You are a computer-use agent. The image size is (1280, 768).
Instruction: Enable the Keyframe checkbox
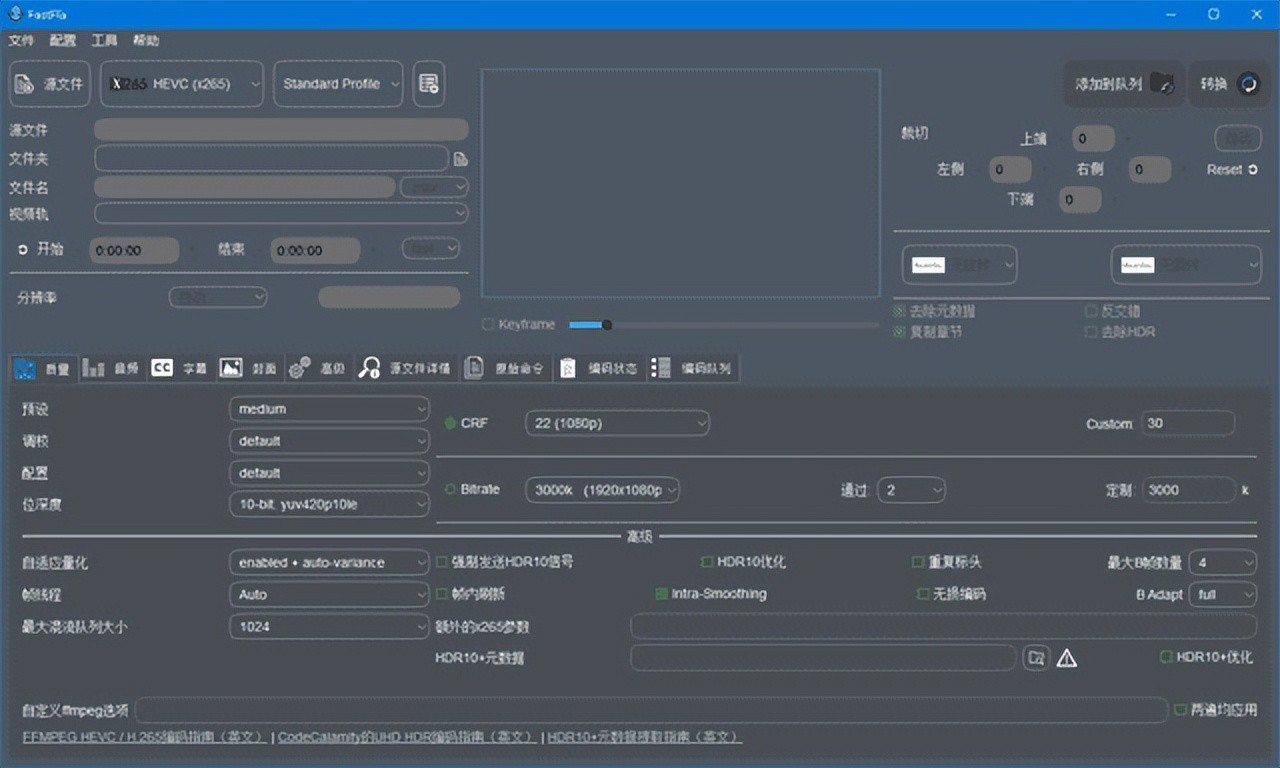[x=488, y=324]
